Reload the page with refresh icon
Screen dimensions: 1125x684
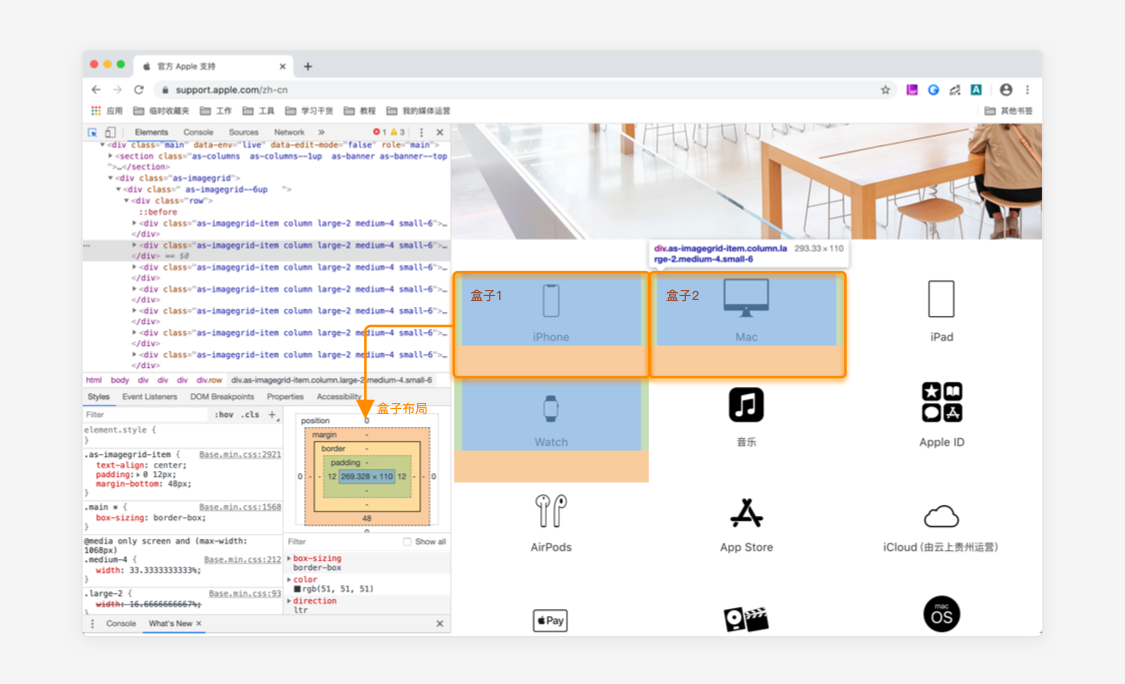138,90
